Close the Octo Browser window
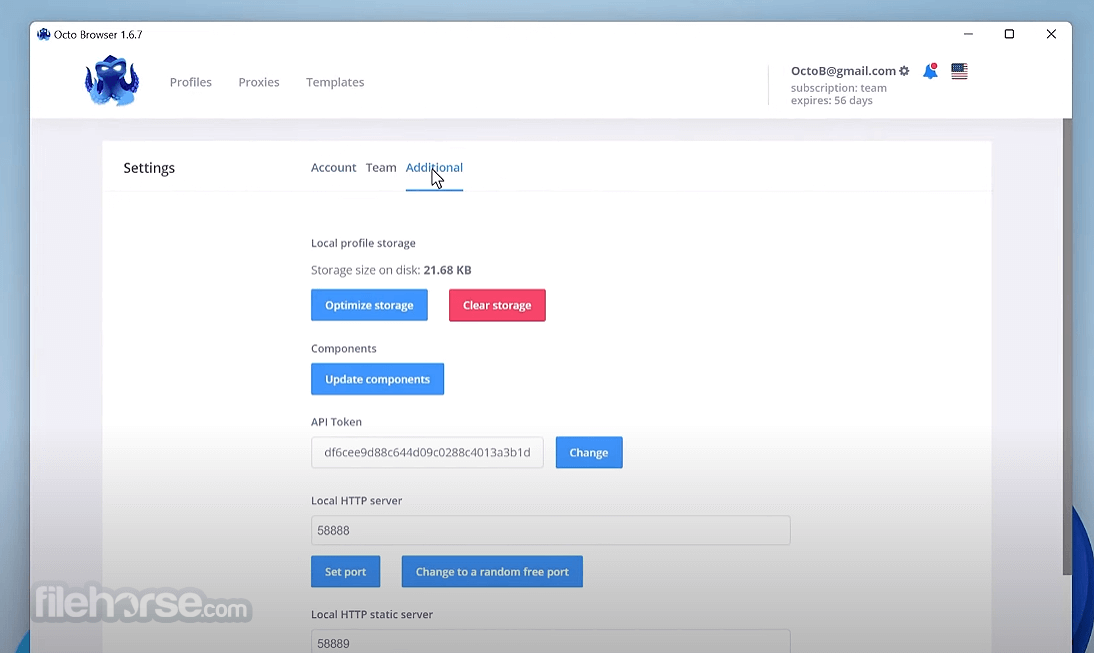This screenshot has height=653, width=1094. [1051, 34]
